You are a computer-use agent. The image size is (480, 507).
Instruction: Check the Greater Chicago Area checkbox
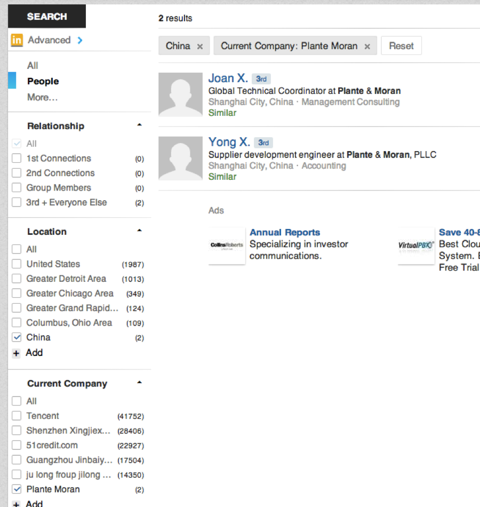pyautogui.click(x=16, y=293)
